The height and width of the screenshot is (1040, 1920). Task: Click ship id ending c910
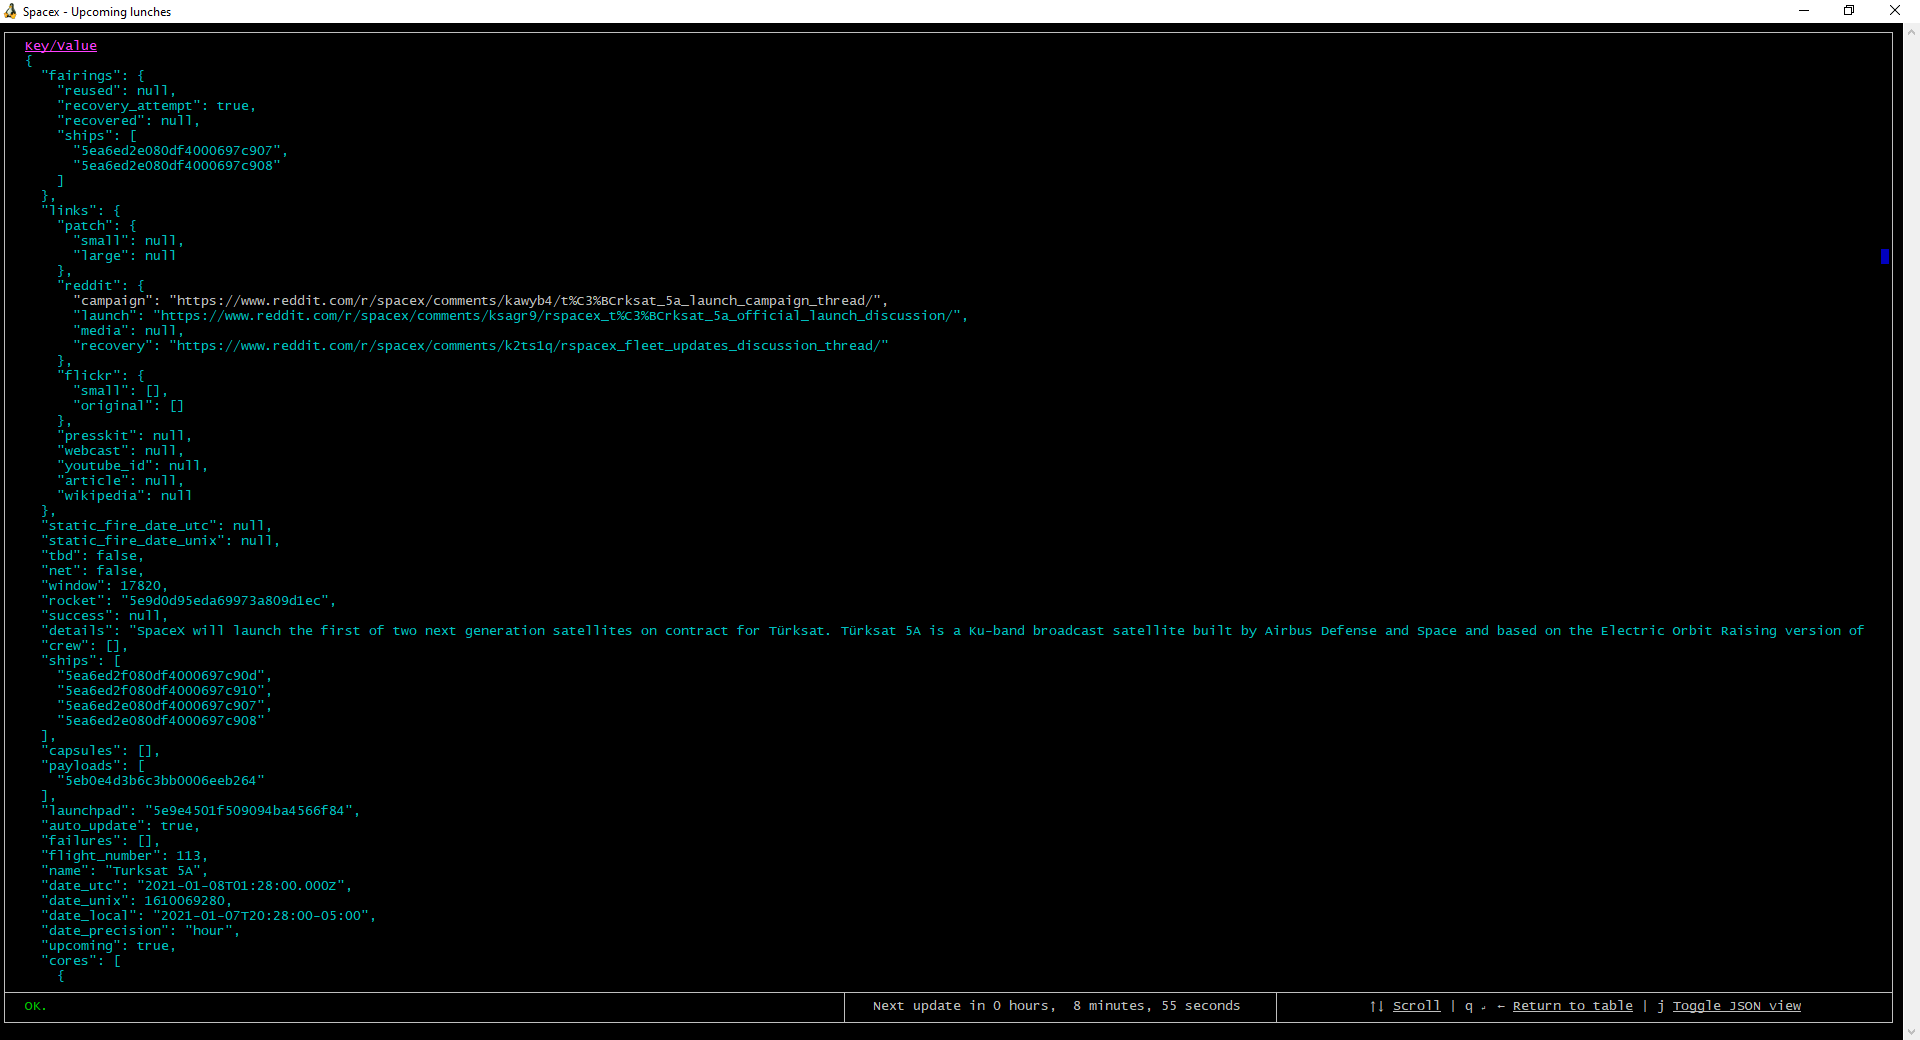tap(164, 691)
